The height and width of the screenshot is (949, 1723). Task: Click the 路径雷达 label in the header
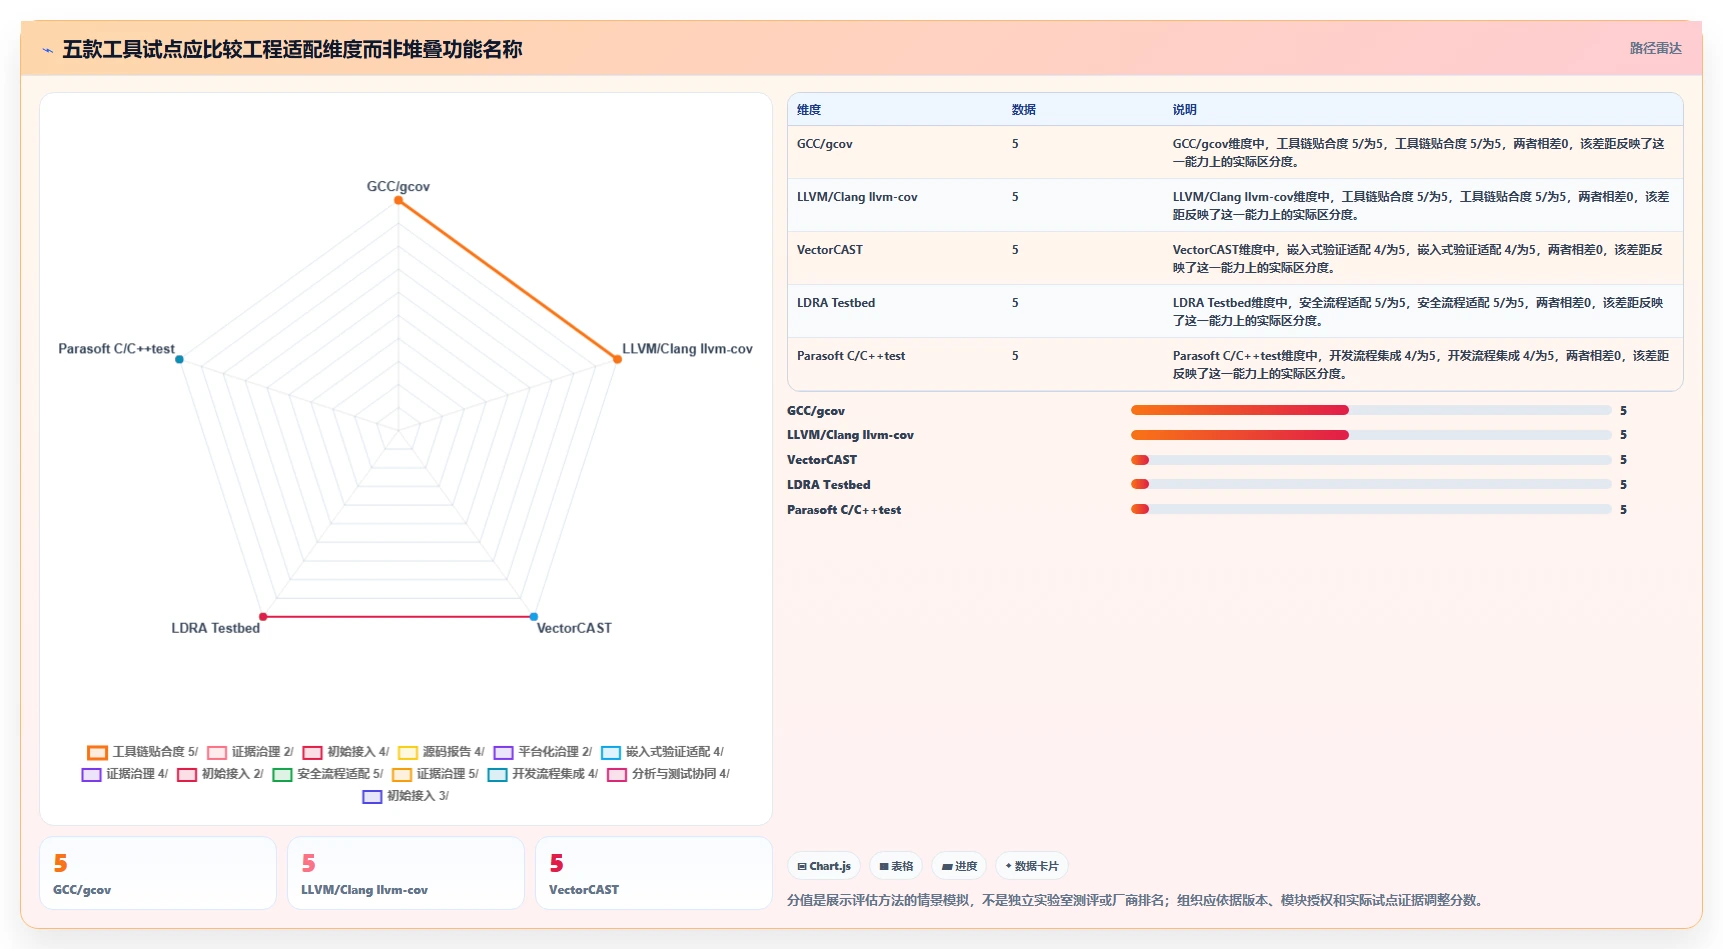click(x=1655, y=48)
